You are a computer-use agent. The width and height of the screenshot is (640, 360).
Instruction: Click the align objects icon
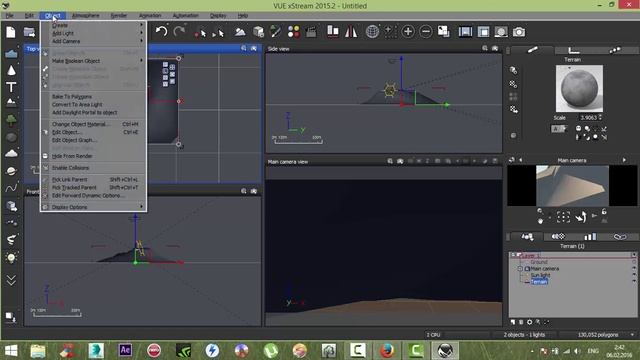[x=333, y=31]
